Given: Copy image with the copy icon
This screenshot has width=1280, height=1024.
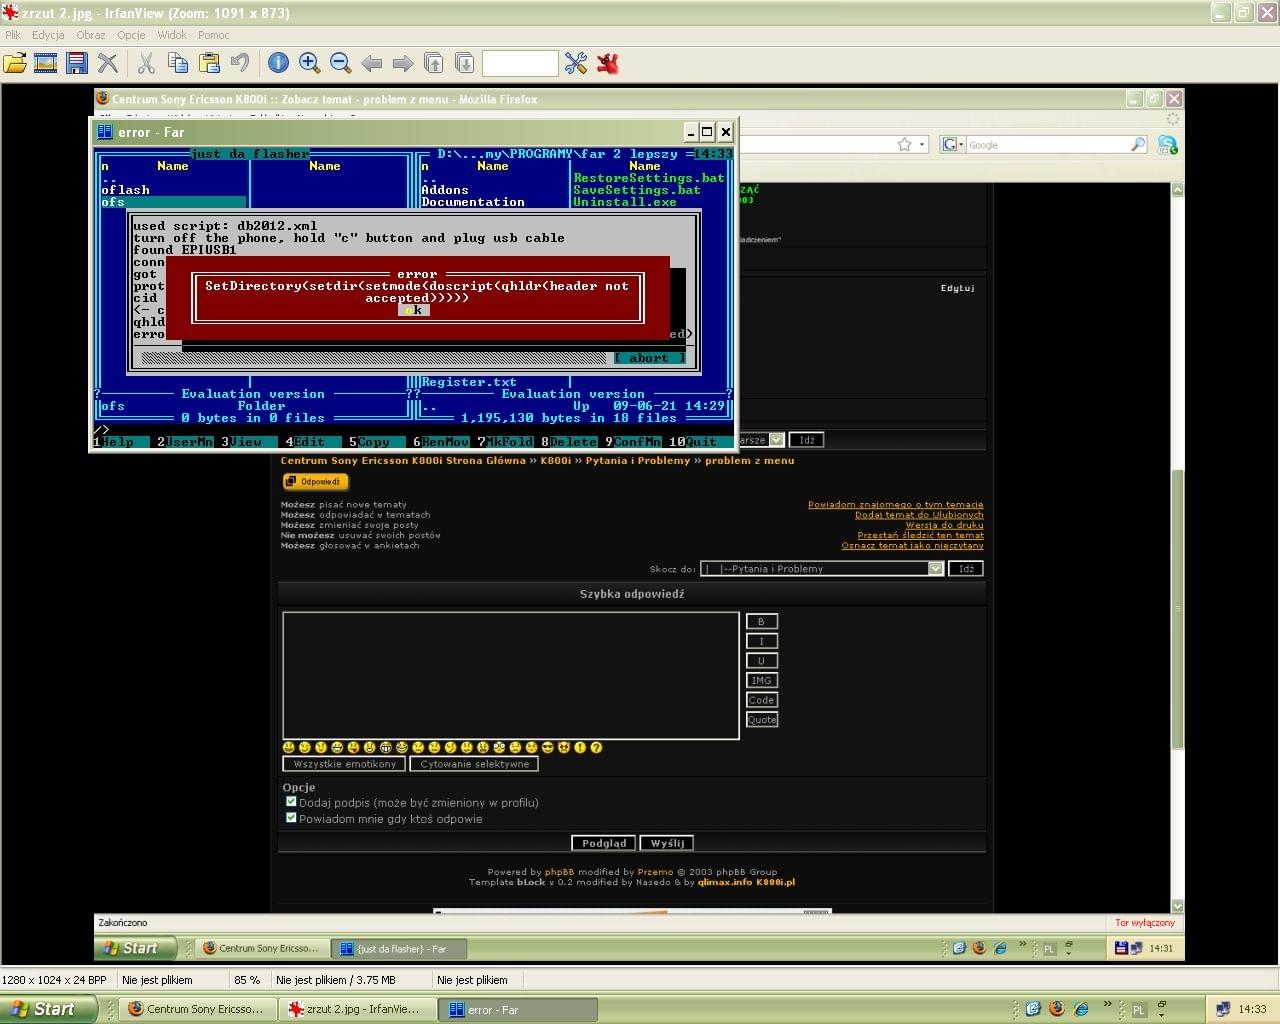Looking at the screenshot, I should tap(178, 63).
